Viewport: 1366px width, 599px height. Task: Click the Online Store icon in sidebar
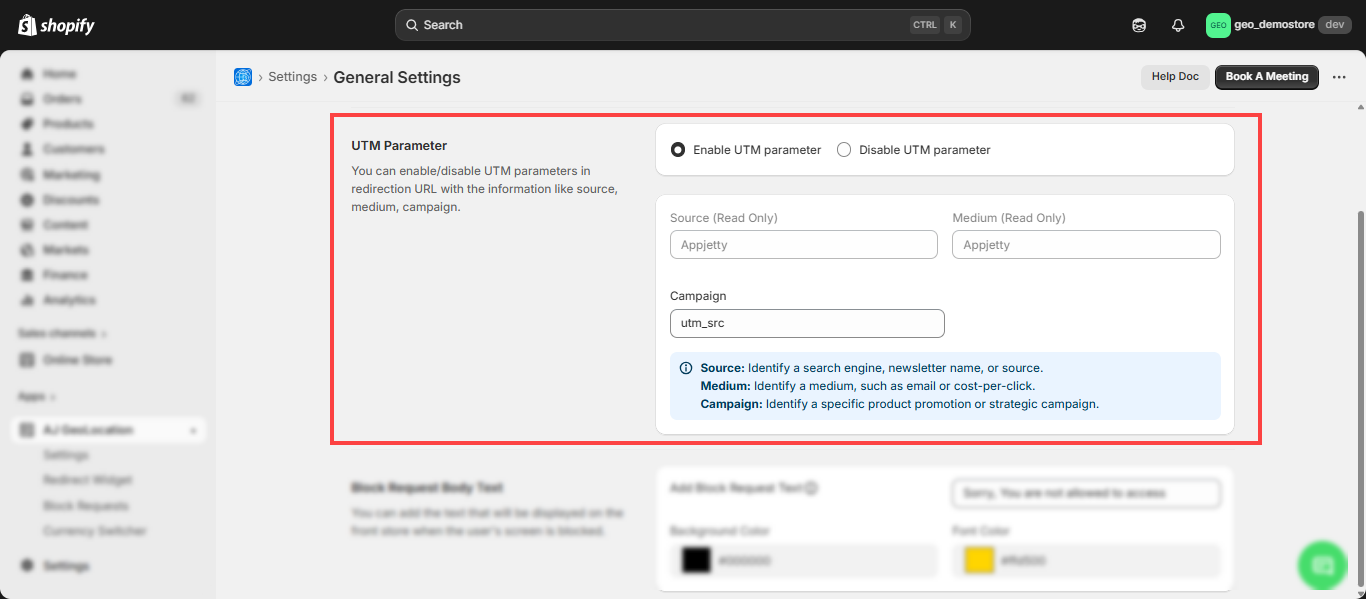pos(27,360)
